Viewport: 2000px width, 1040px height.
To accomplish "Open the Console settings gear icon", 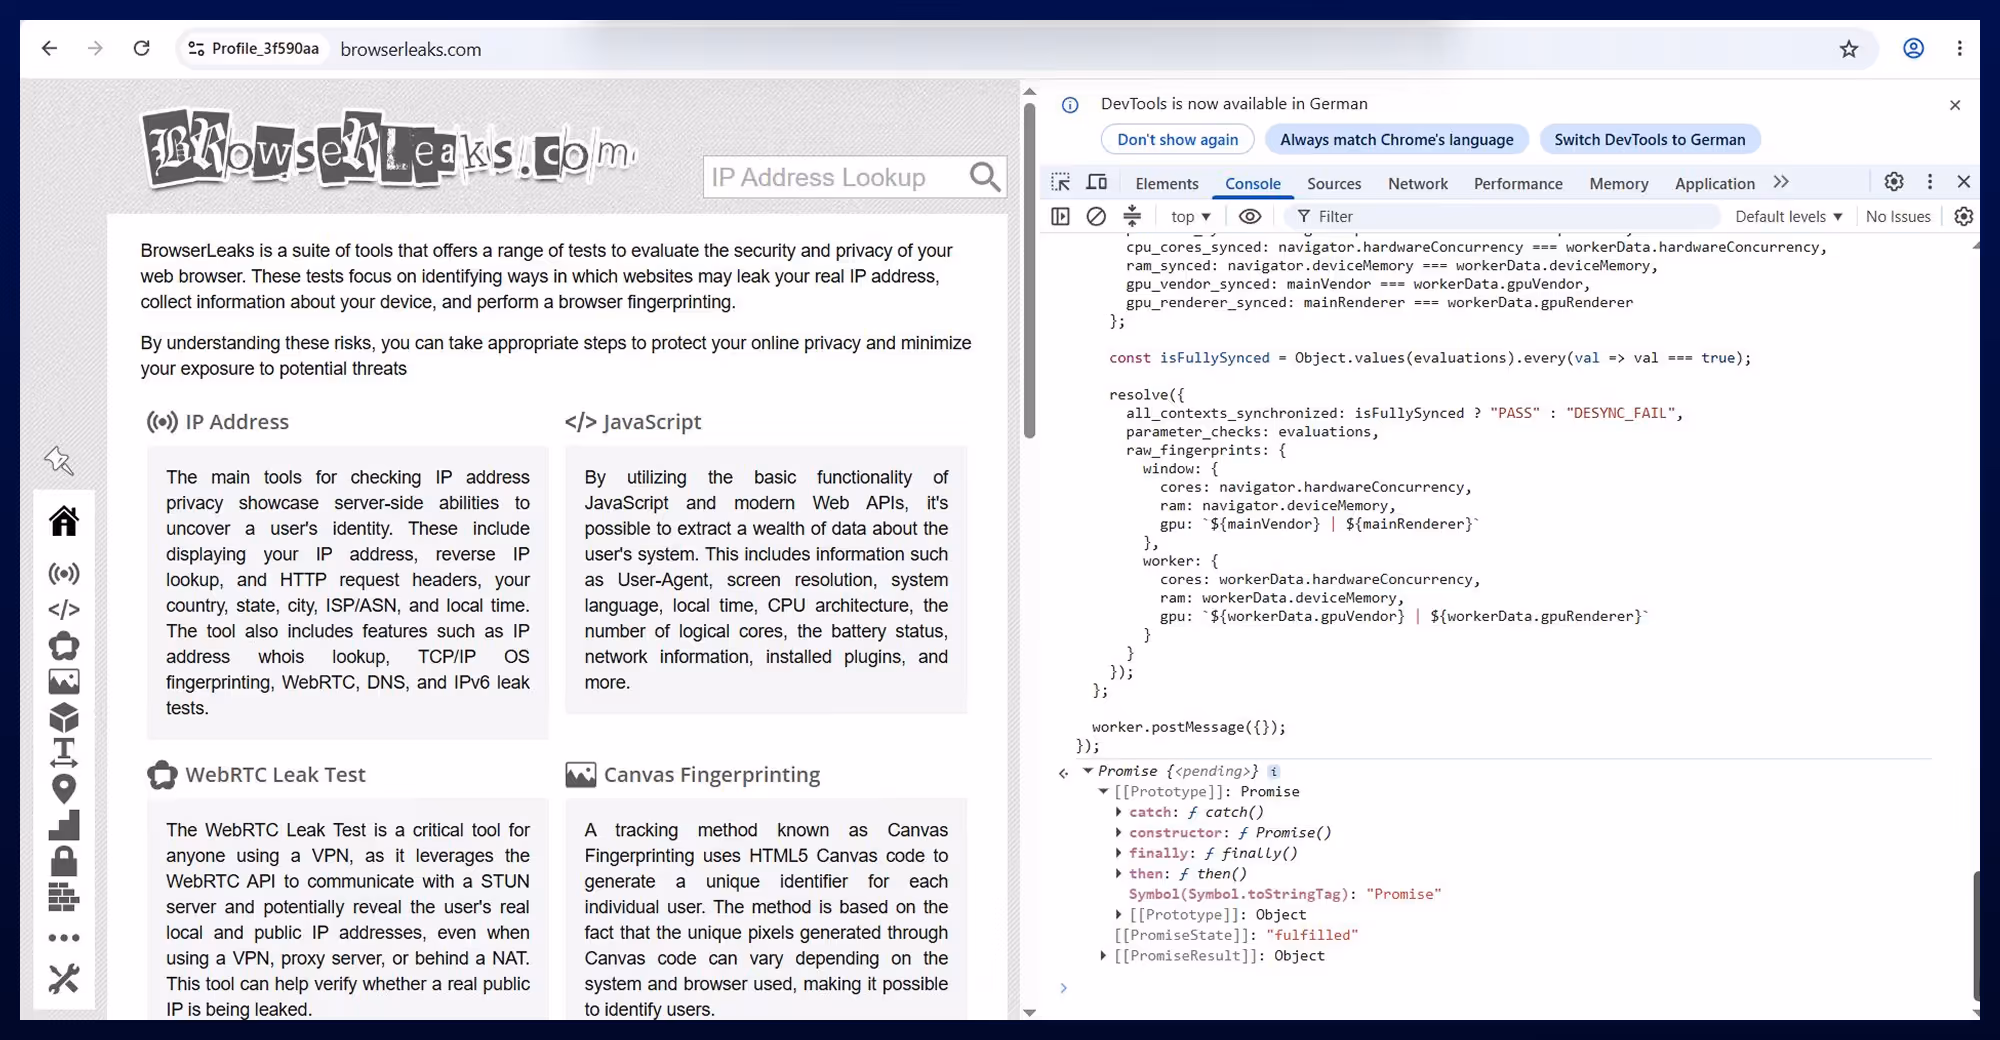I will tap(1964, 216).
